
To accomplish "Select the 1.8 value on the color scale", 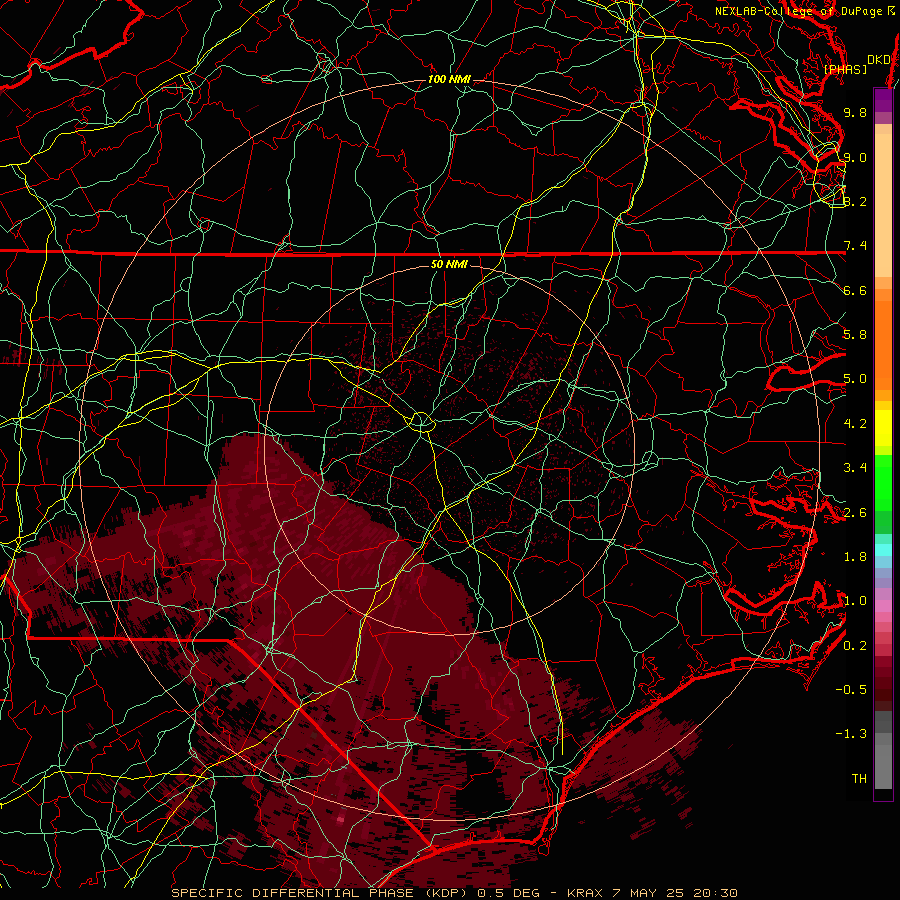I will point(855,557).
